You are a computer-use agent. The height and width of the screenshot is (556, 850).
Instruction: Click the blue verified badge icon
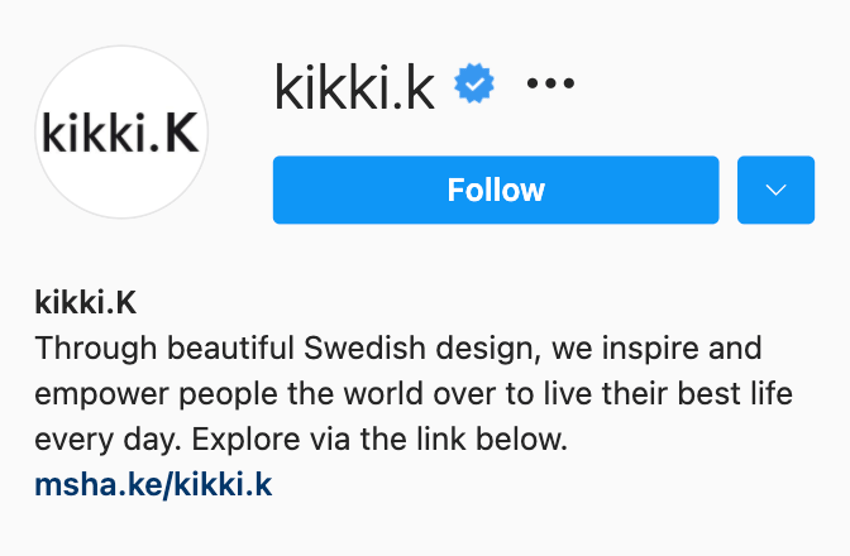(474, 83)
